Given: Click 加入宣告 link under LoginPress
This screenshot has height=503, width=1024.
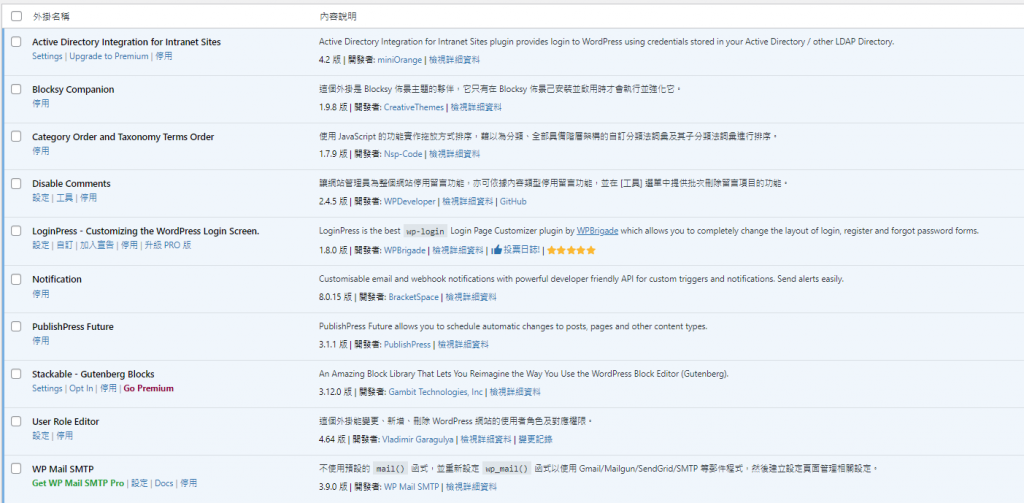Looking at the screenshot, I should pyautogui.click(x=97, y=245).
